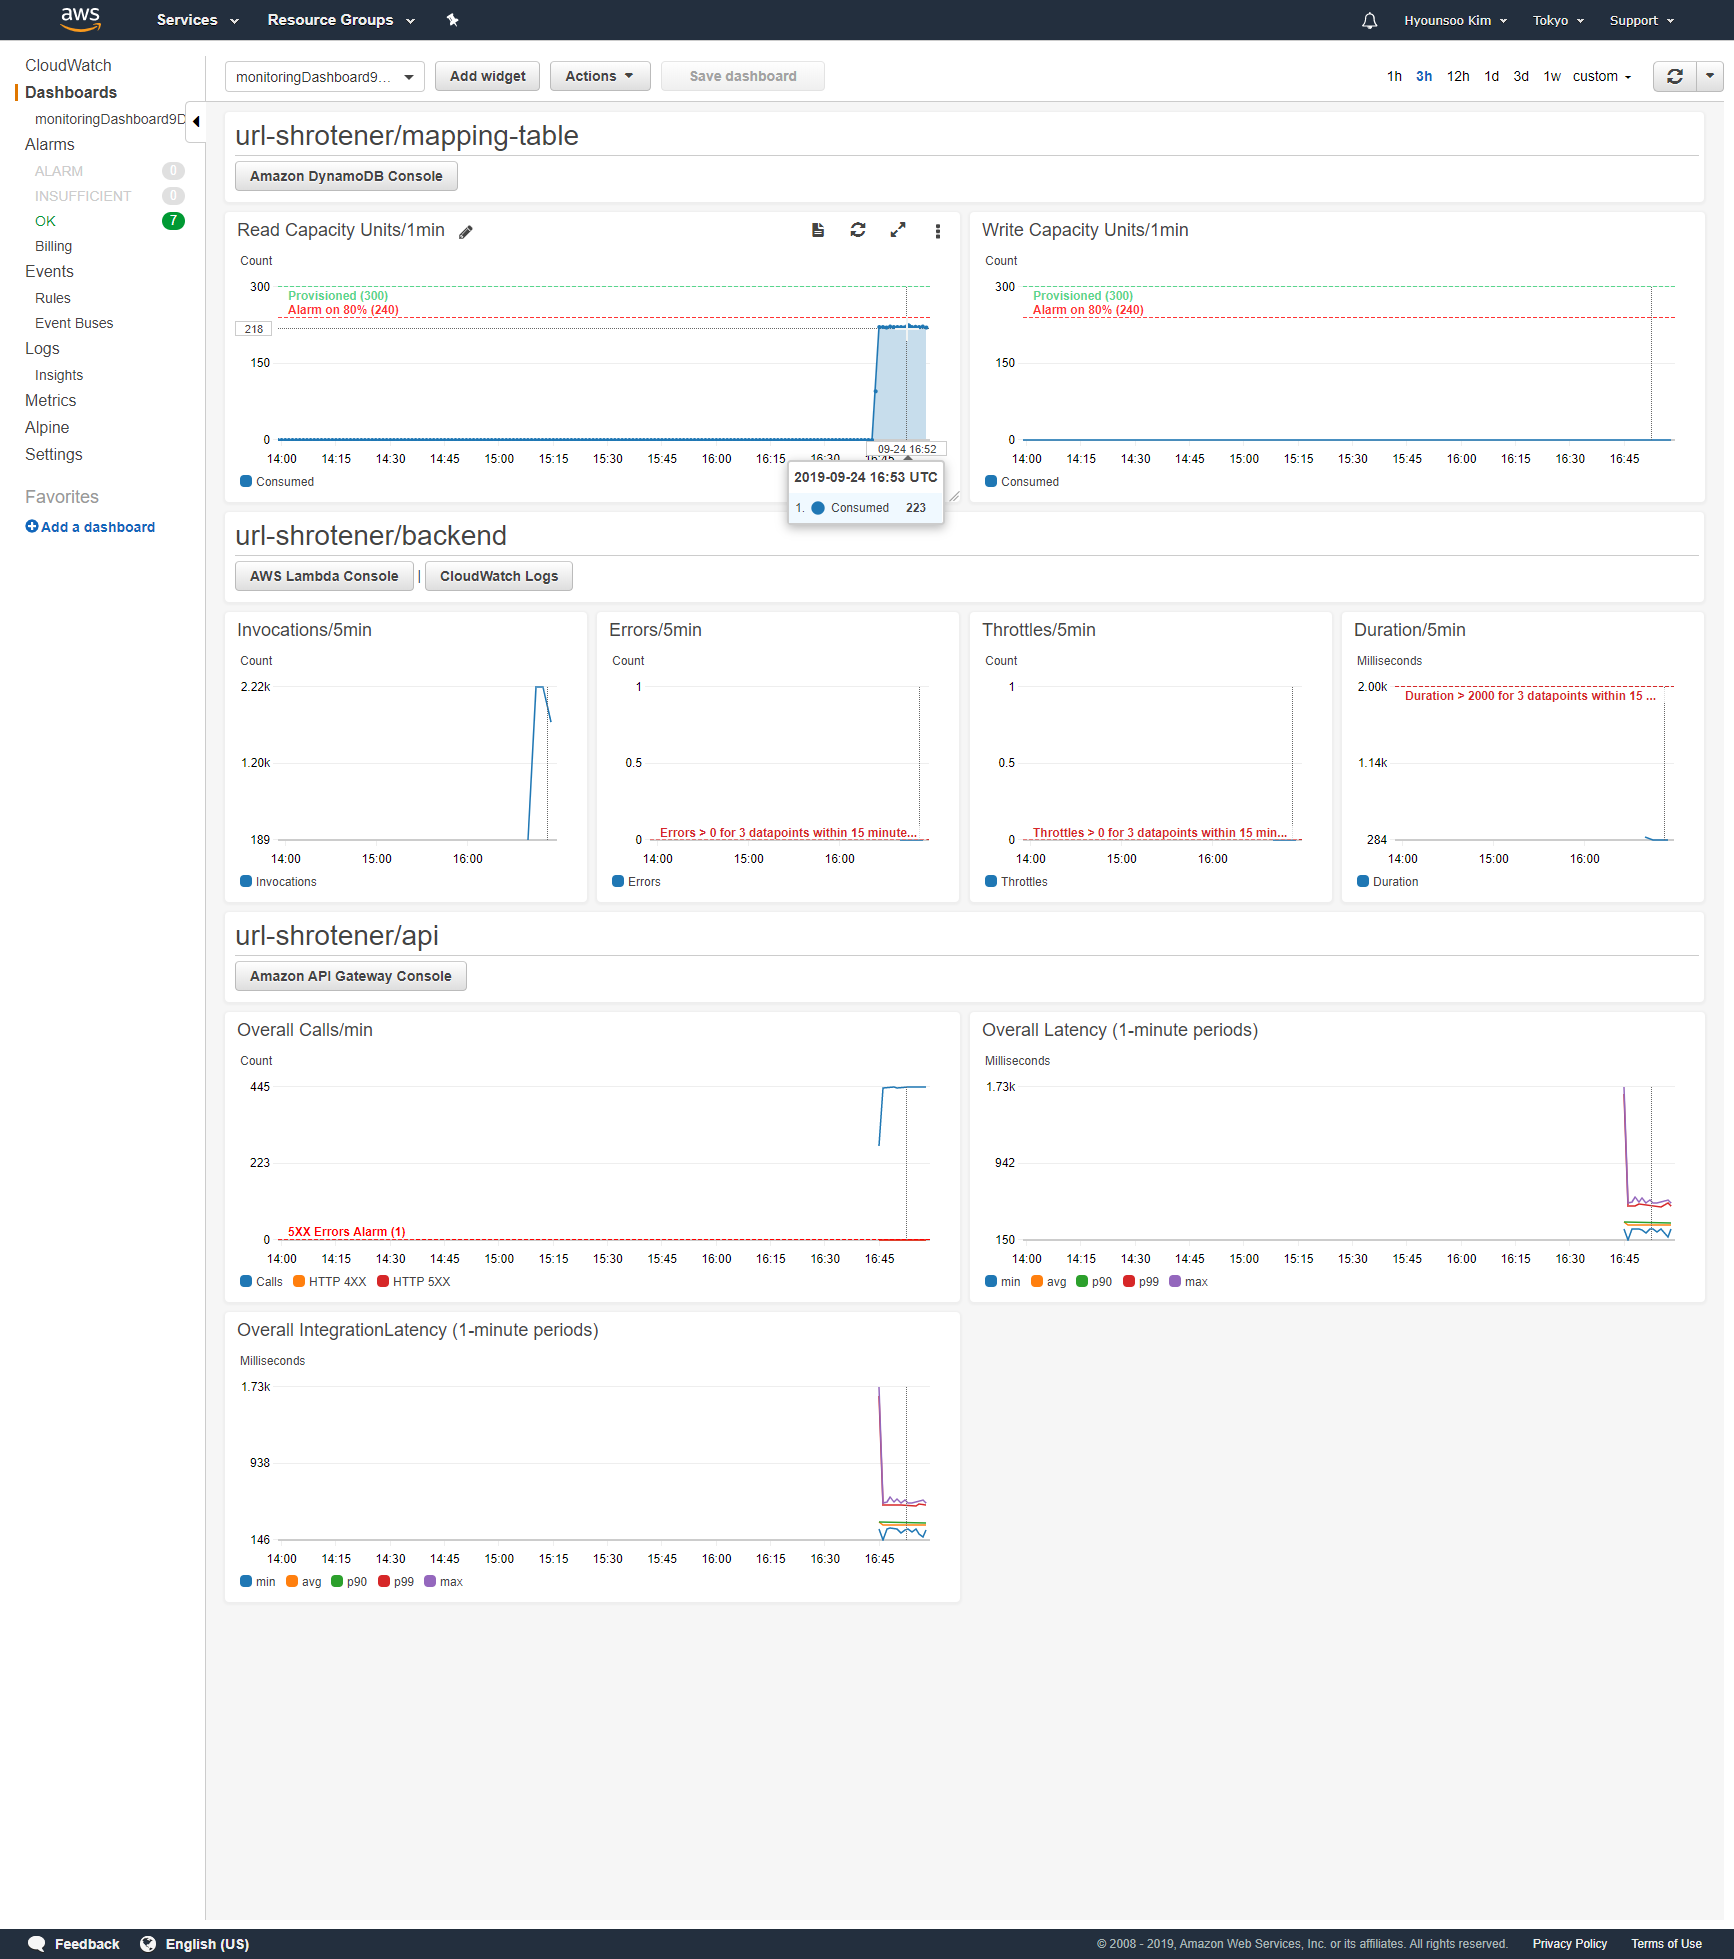The image size is (1734, 1959).
Task: Click the Add widget button
Action: [x=488, y=76]
